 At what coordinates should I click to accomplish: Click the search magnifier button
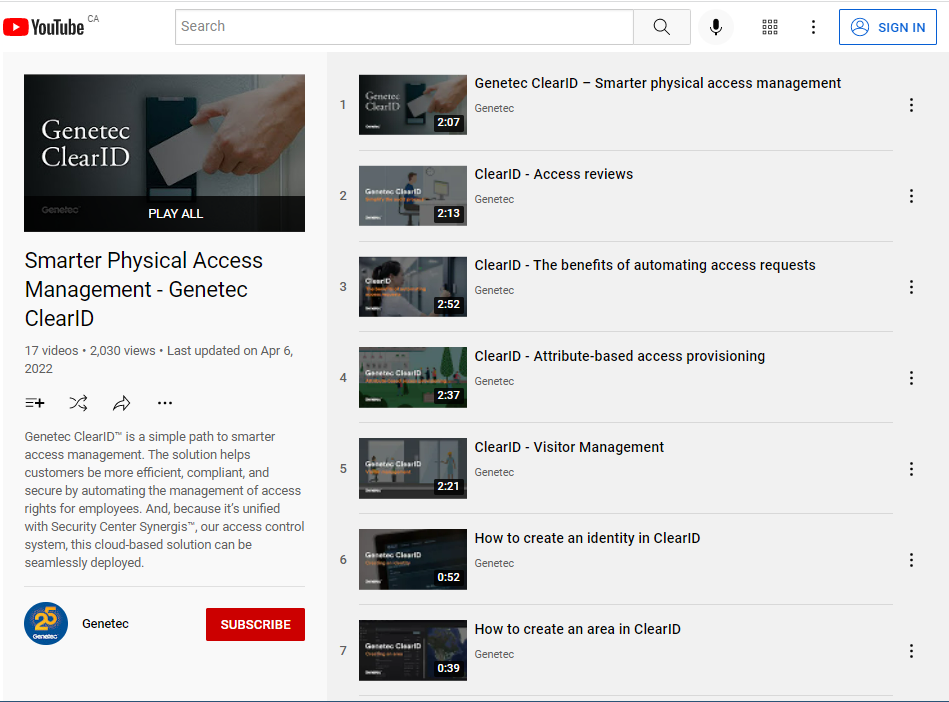662,27
